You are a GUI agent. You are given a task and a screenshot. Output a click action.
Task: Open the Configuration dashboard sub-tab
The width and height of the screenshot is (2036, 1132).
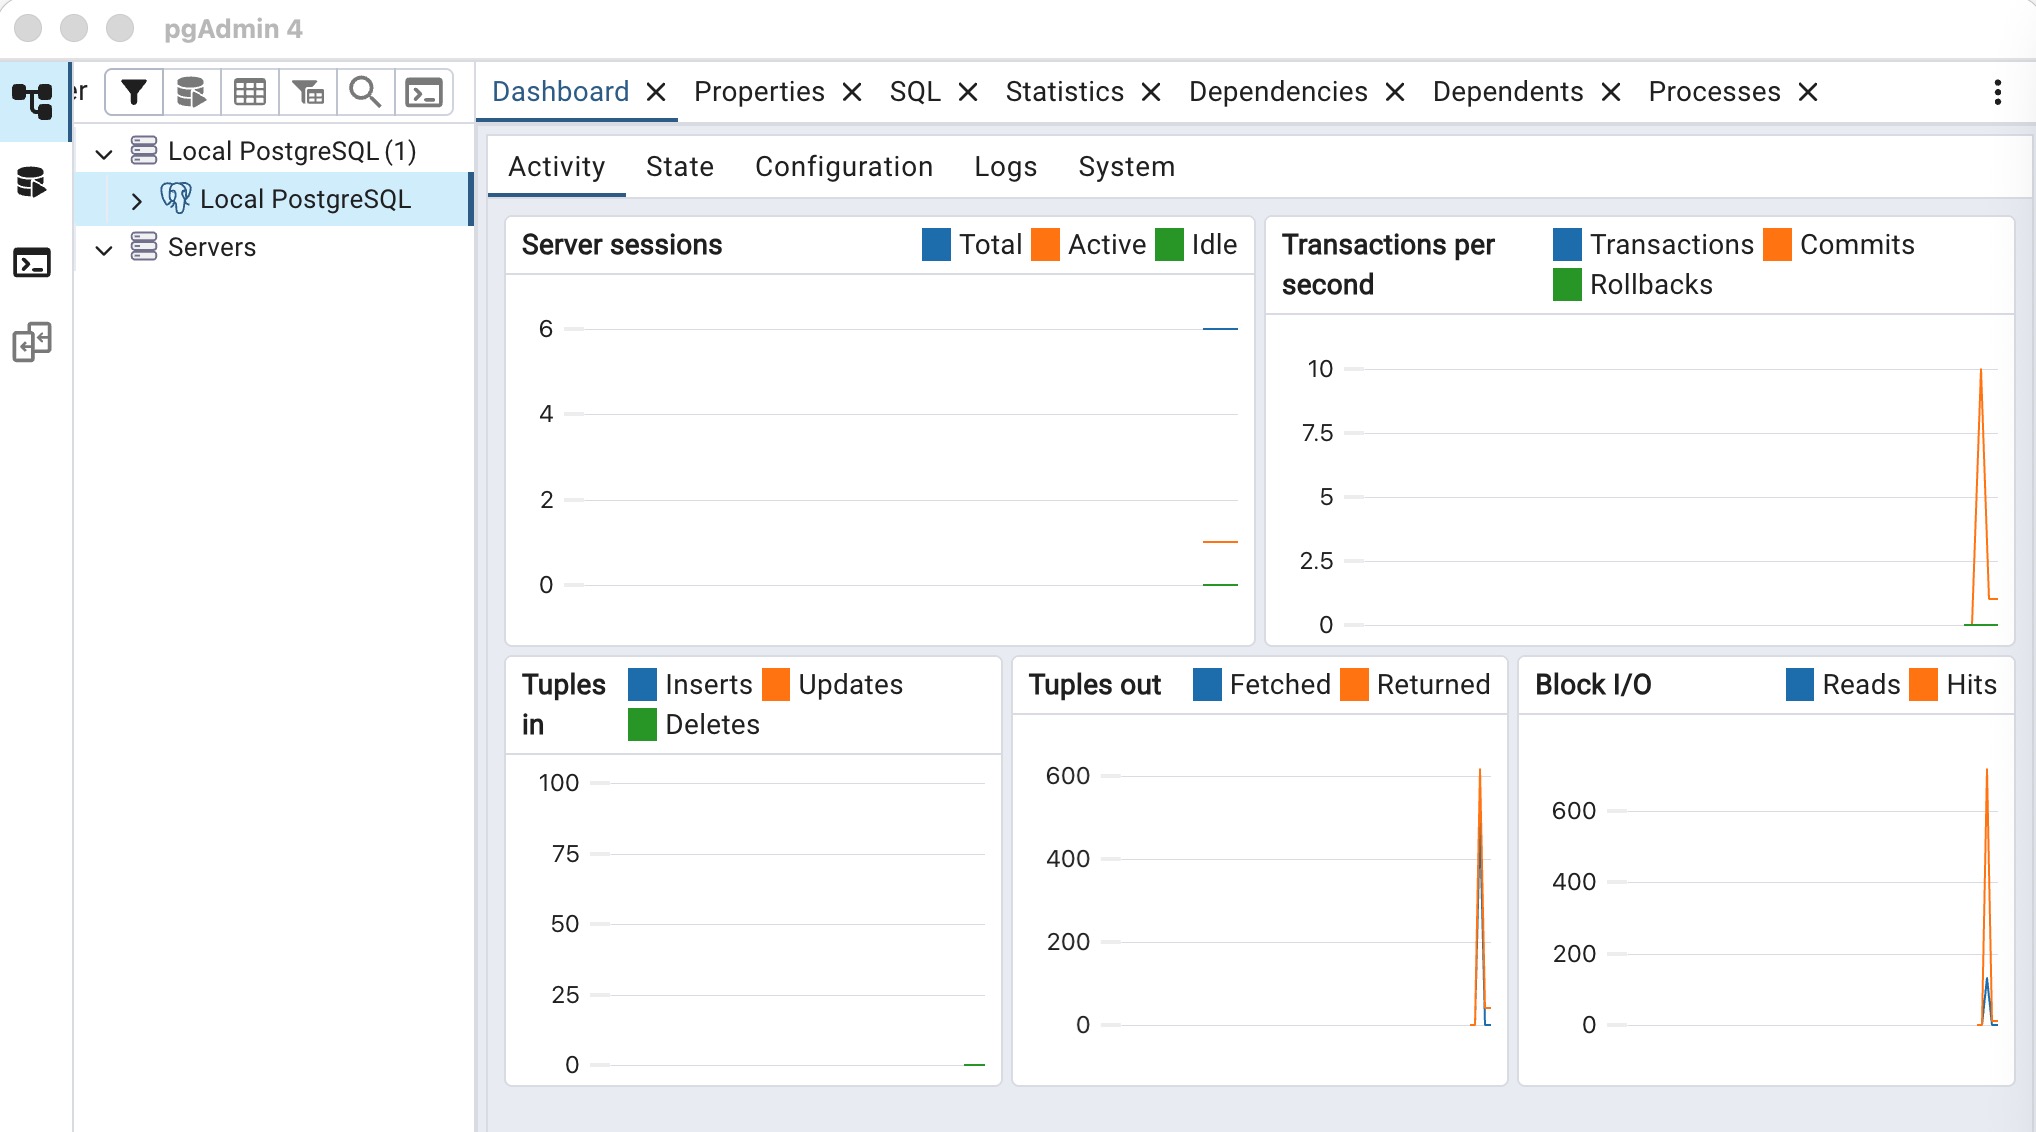pos(843,167)
